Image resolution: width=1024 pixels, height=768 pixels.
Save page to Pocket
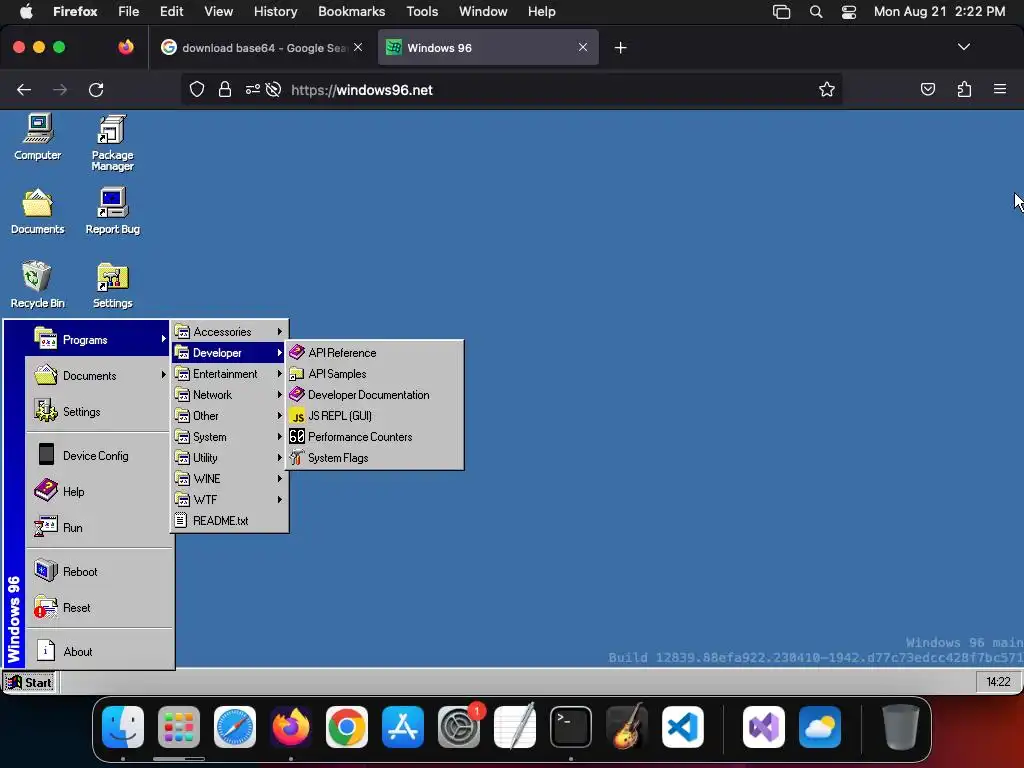927,89
